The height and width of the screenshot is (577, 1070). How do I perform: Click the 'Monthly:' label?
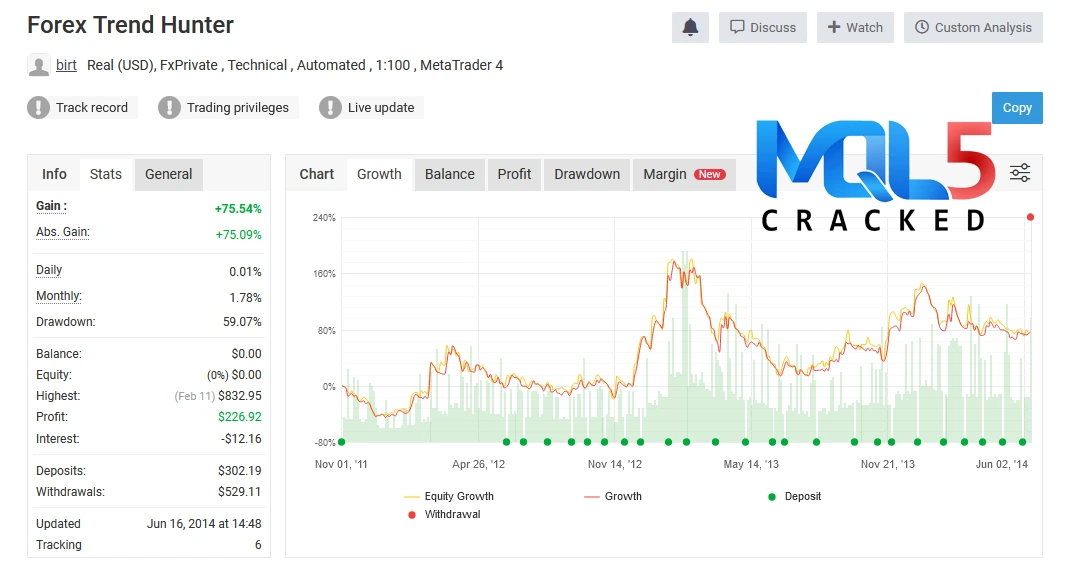coord(59,296)
